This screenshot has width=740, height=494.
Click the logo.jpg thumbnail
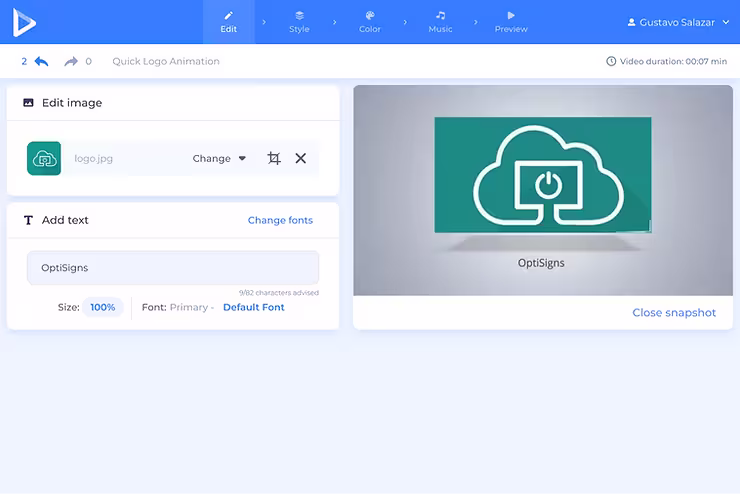pos(44,159)
